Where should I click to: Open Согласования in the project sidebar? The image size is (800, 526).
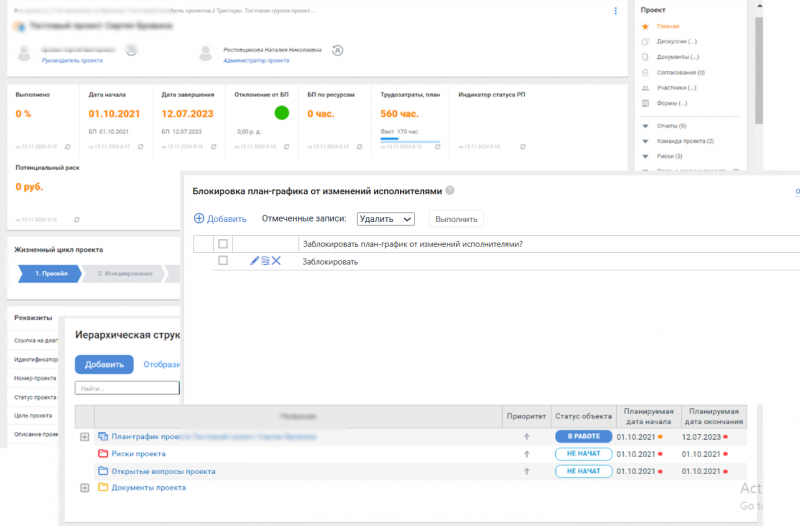point(680,72)
